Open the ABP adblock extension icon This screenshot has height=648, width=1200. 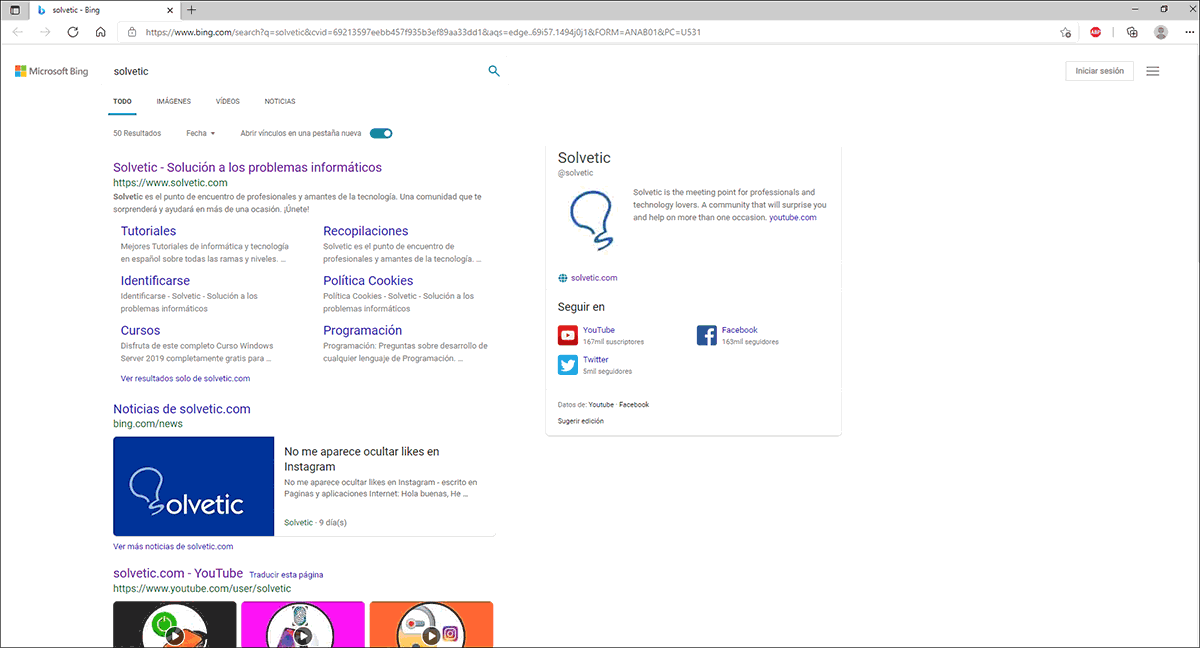coord(1096,32)
